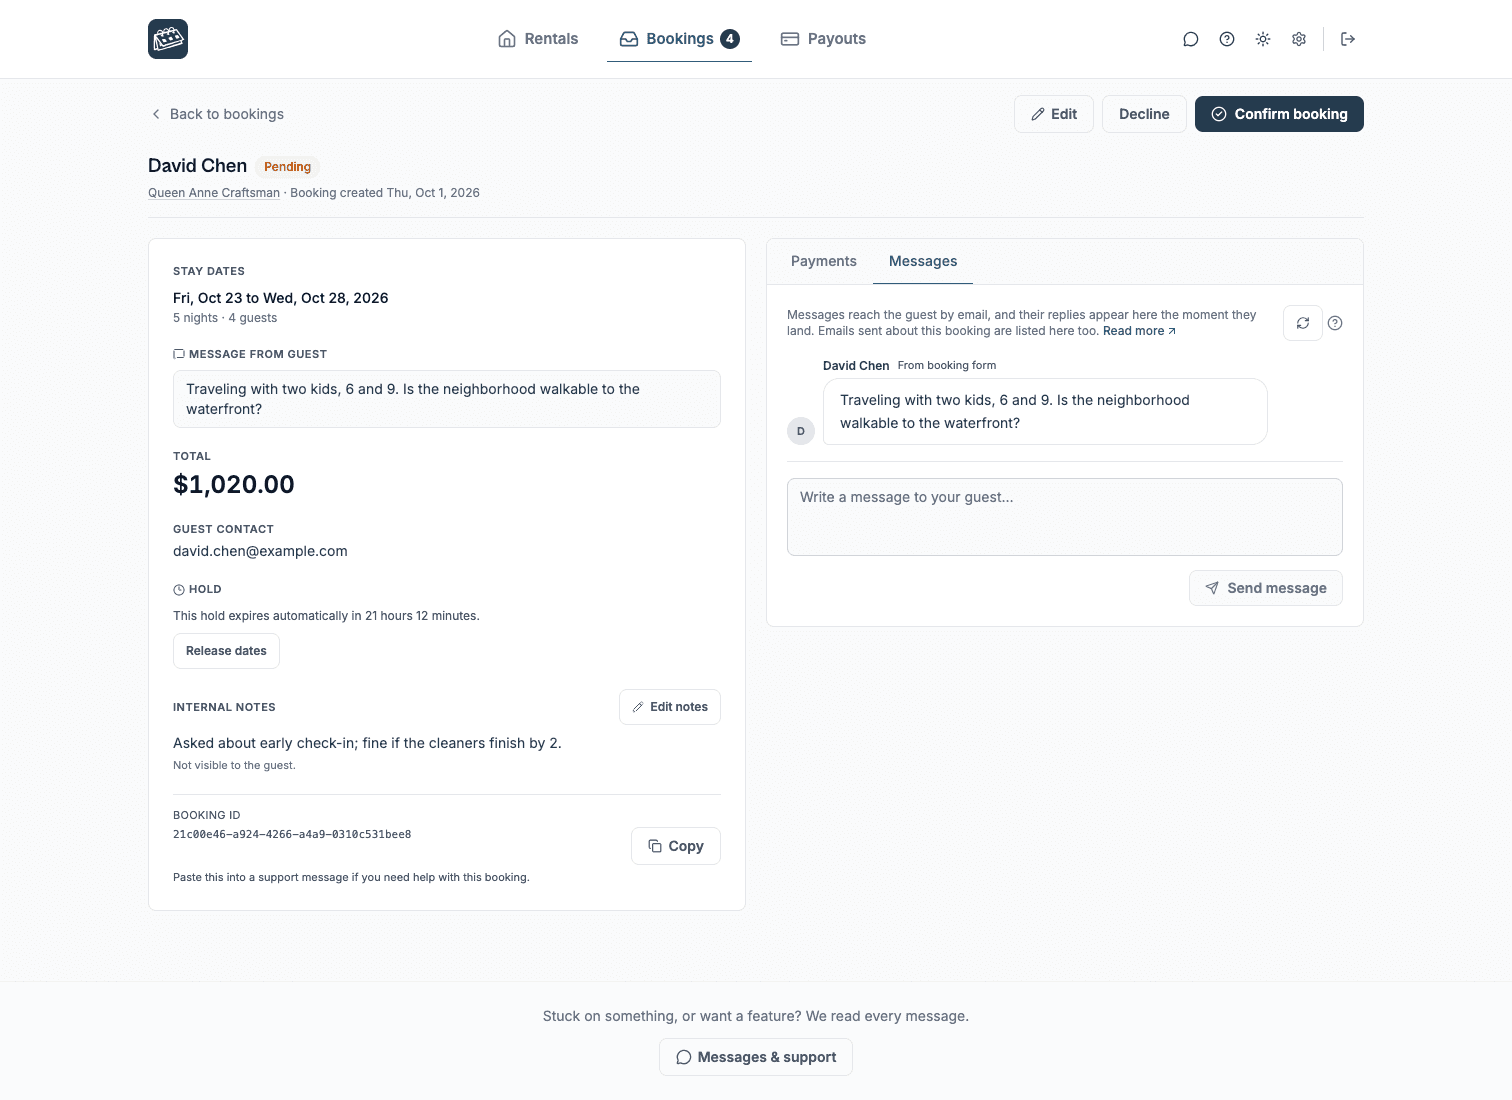
Task: Decline the booking request
Action: pyautogui.click(x=1144, y=114)
